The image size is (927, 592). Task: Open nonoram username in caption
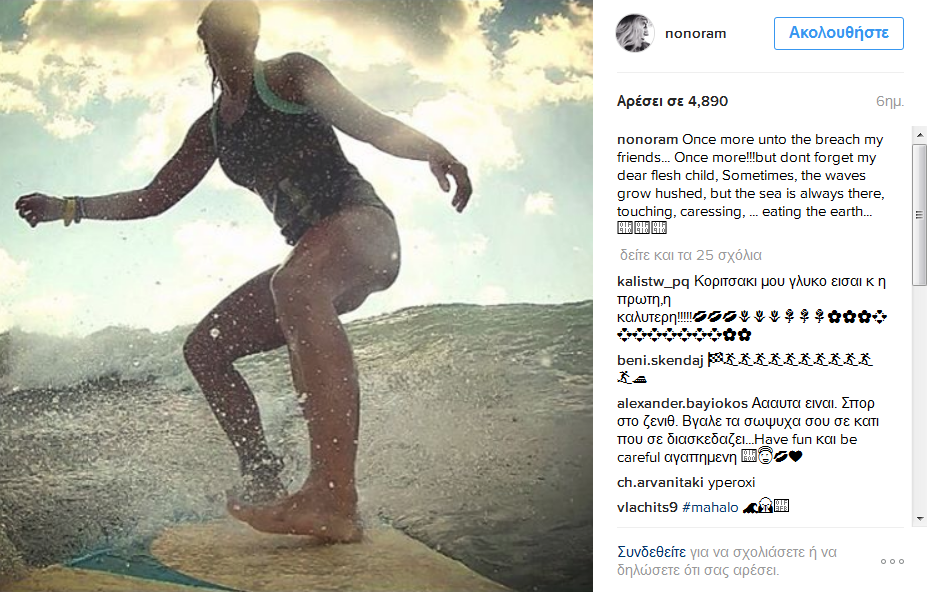(x=647, y=140)
